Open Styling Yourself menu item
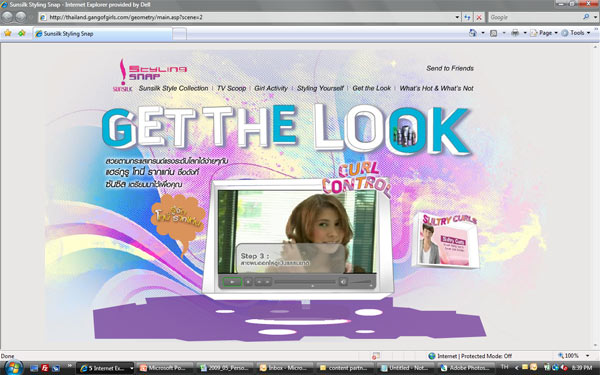 coord(320,88)
